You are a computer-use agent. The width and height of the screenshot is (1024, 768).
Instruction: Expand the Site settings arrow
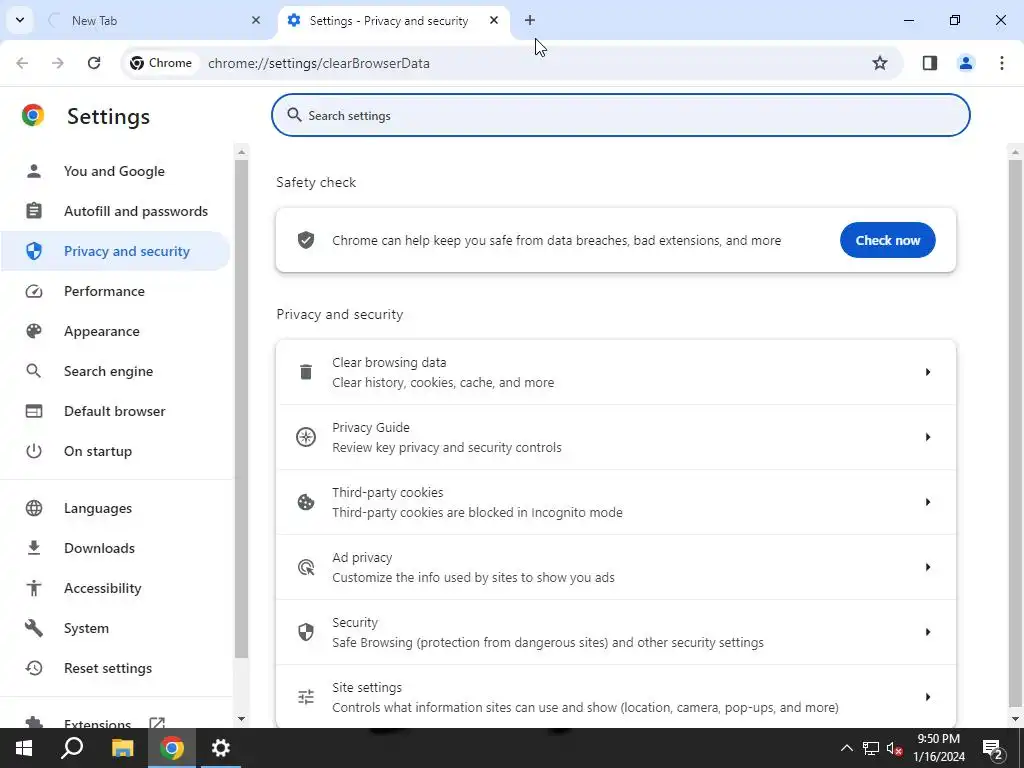[927, 697]
